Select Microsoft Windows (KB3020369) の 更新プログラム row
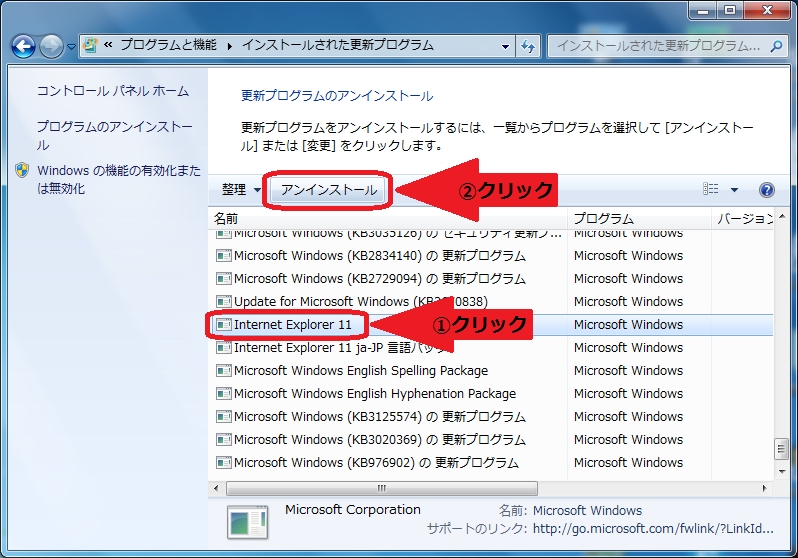Screen dimensions: 798x558 [493, 439]
